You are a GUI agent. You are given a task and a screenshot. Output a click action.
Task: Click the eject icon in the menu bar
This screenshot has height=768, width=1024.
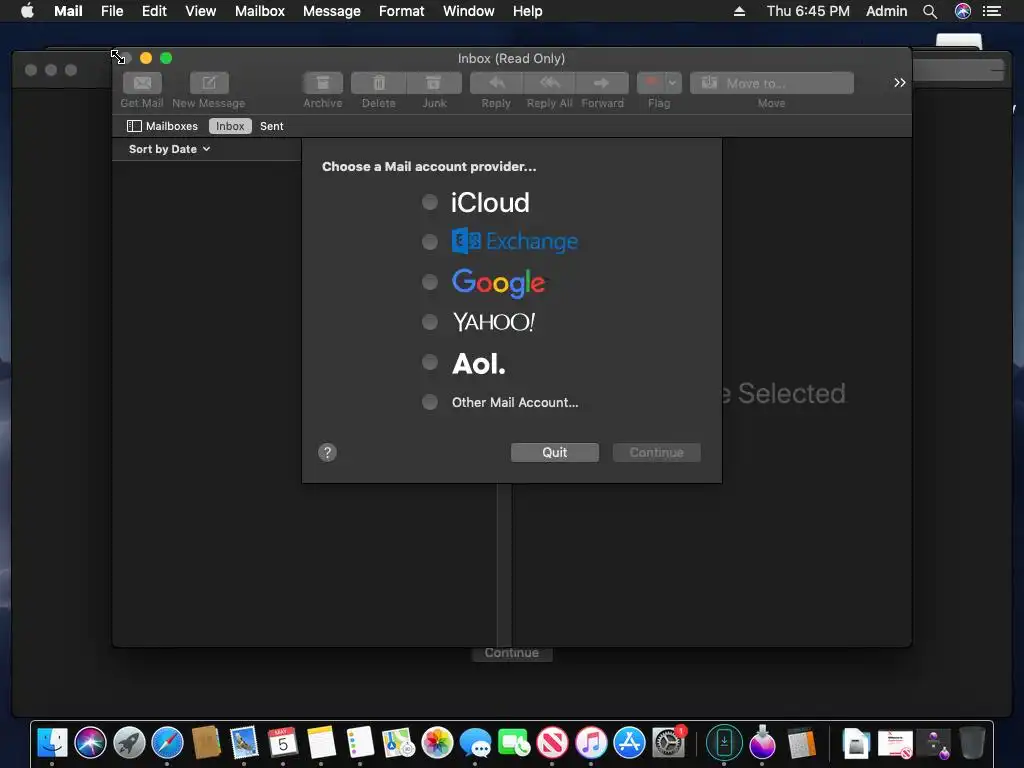click(739, 11)
